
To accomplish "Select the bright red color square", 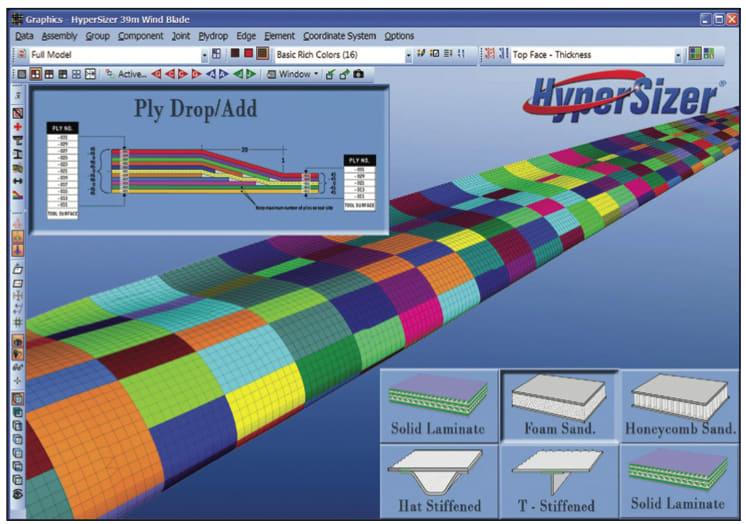I will point(248,53).
